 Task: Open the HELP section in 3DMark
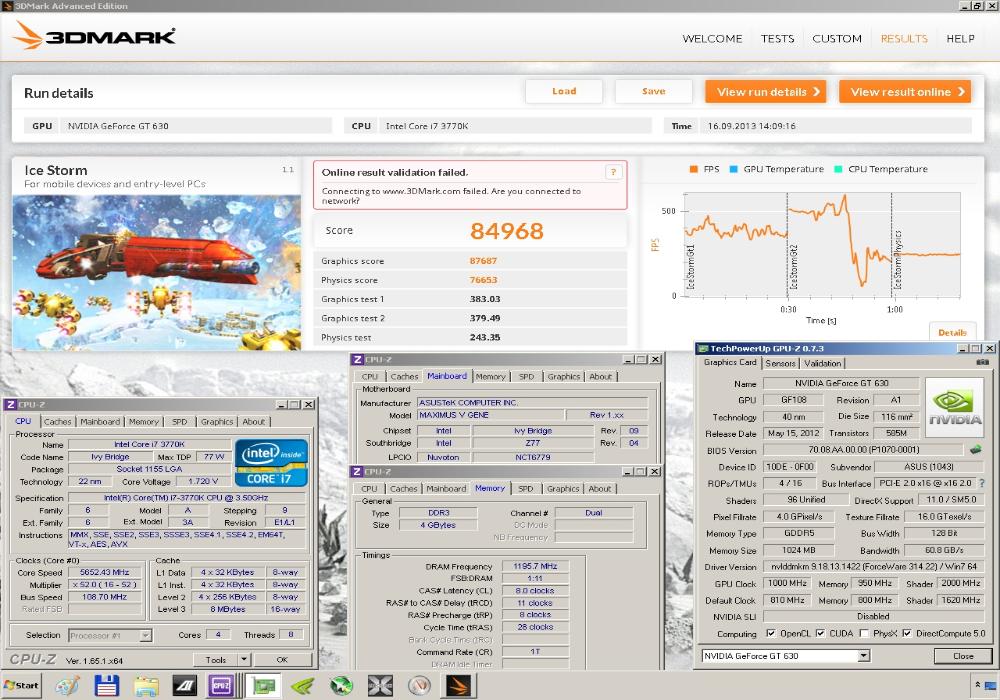click(960, 39)
